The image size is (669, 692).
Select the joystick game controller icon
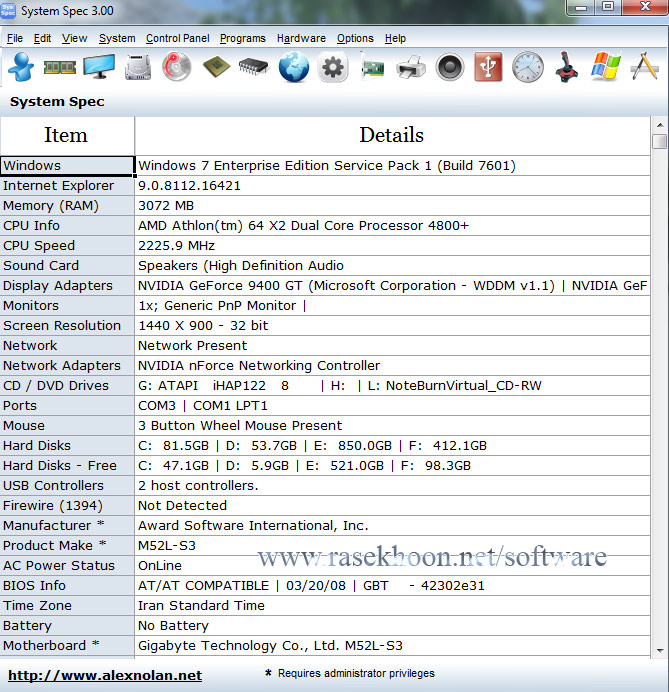coord(567,67)
